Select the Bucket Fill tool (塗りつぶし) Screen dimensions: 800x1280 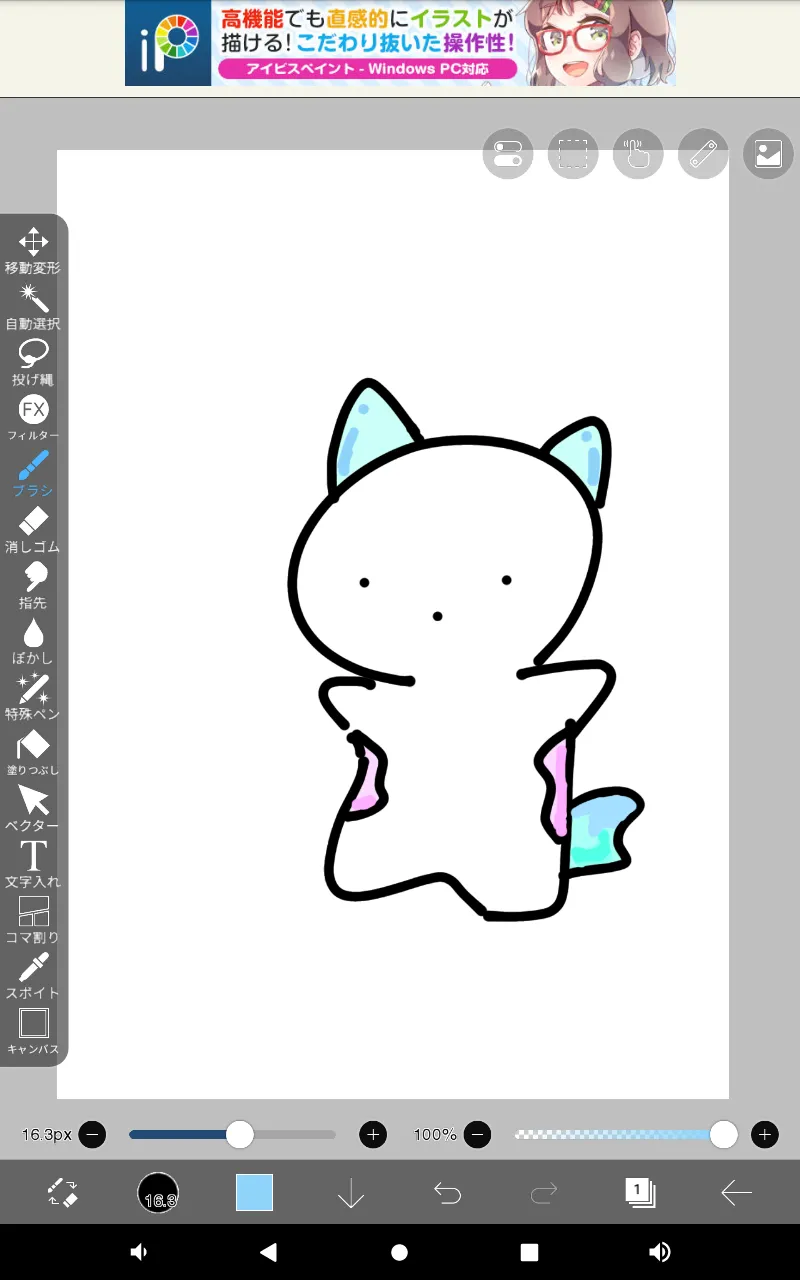coord(33,753)
